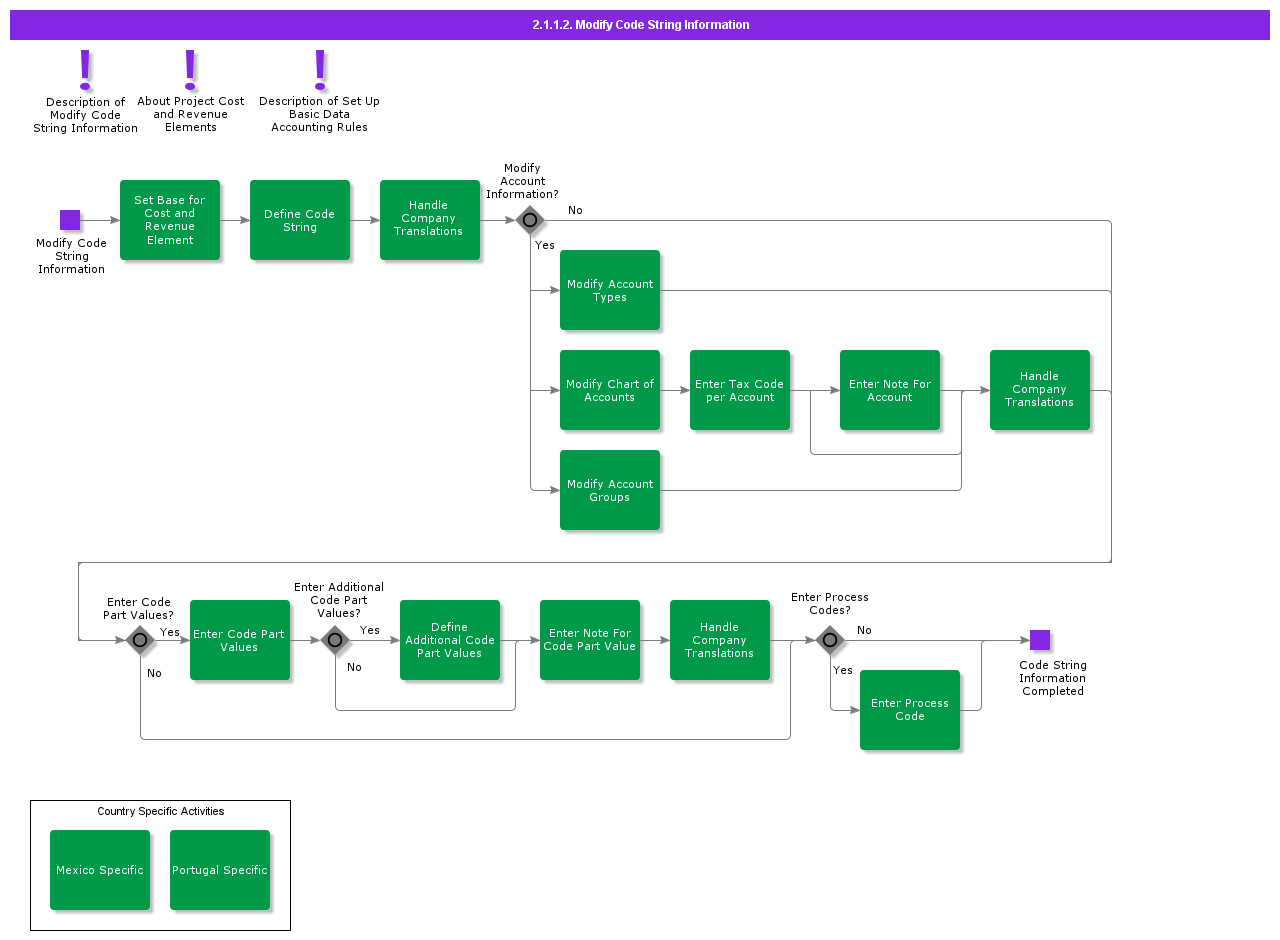Viewport: 1280px width, 940px height.
Task: Open the Modify Account Groups activity
Action: (610, 490)
